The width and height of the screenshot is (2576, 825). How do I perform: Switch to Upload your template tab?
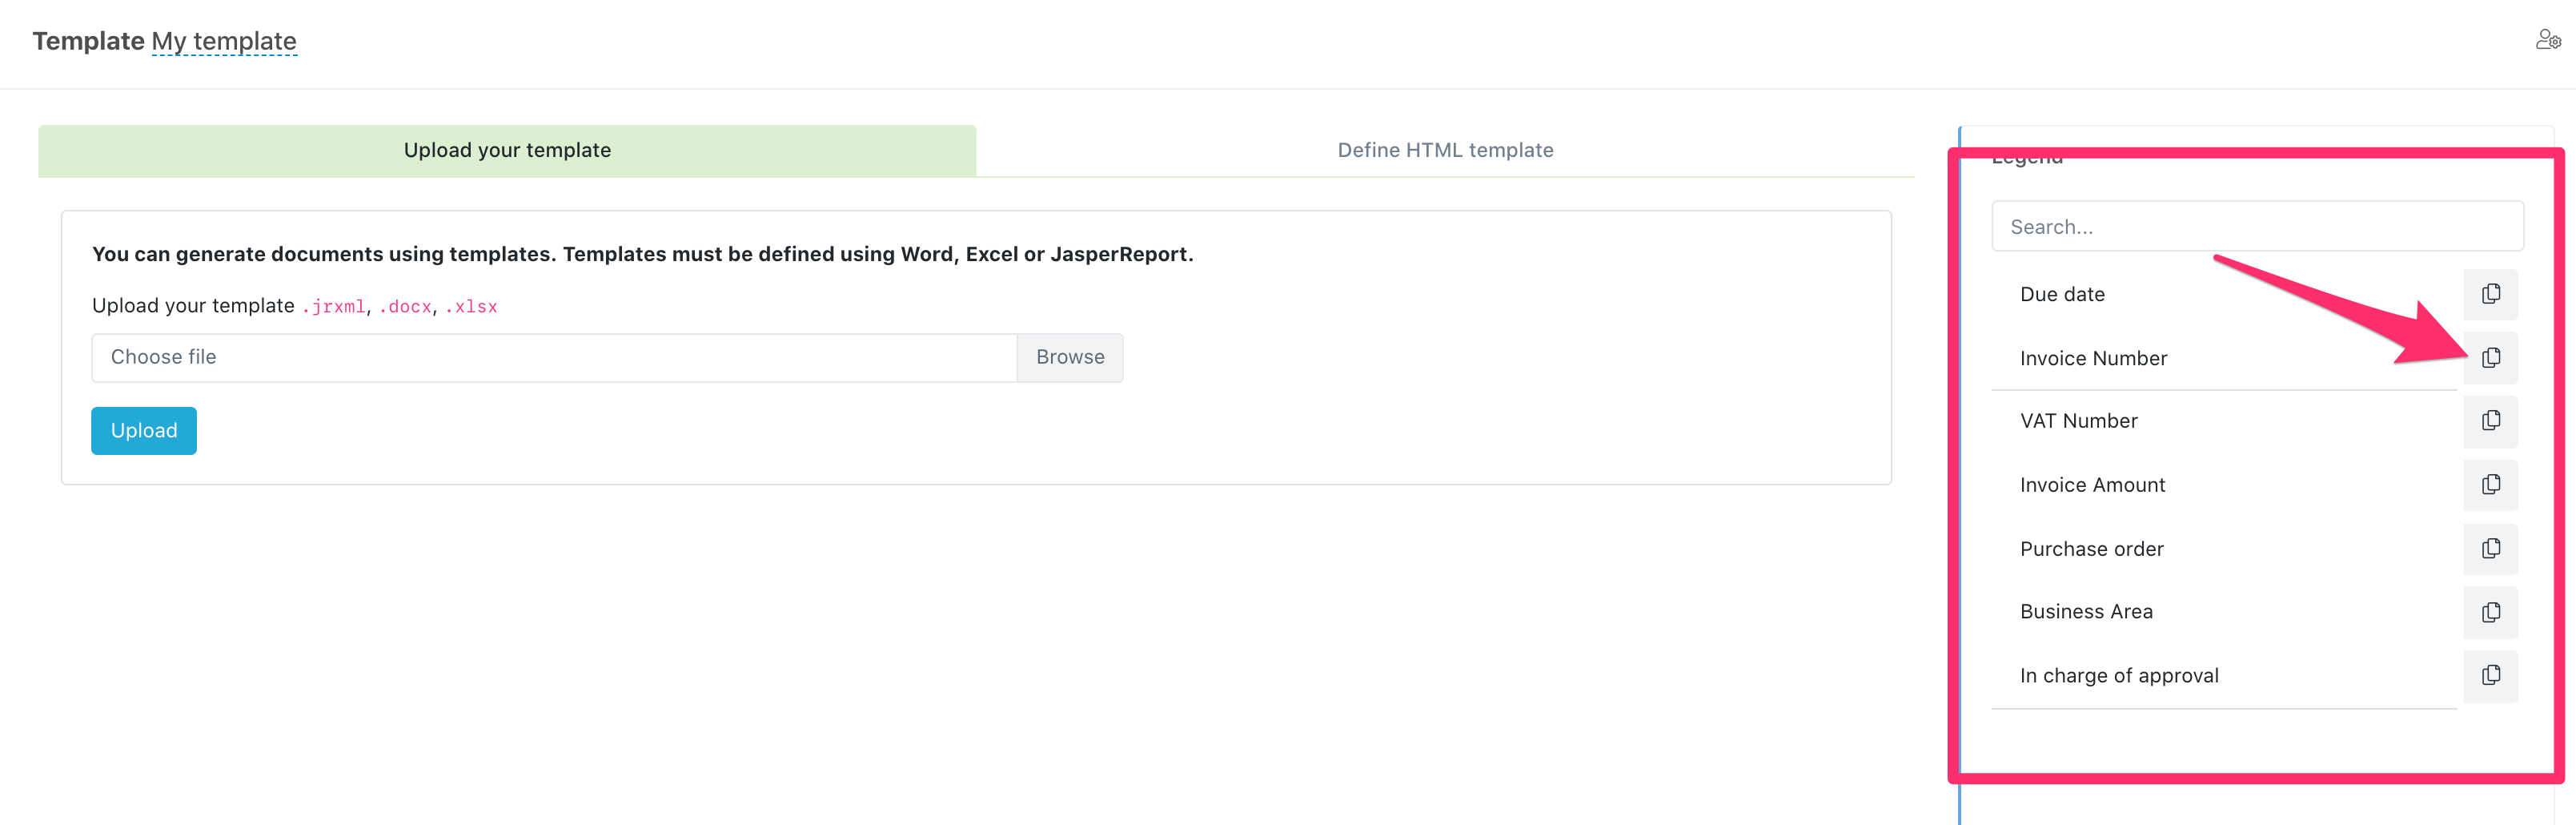(507, 151)
